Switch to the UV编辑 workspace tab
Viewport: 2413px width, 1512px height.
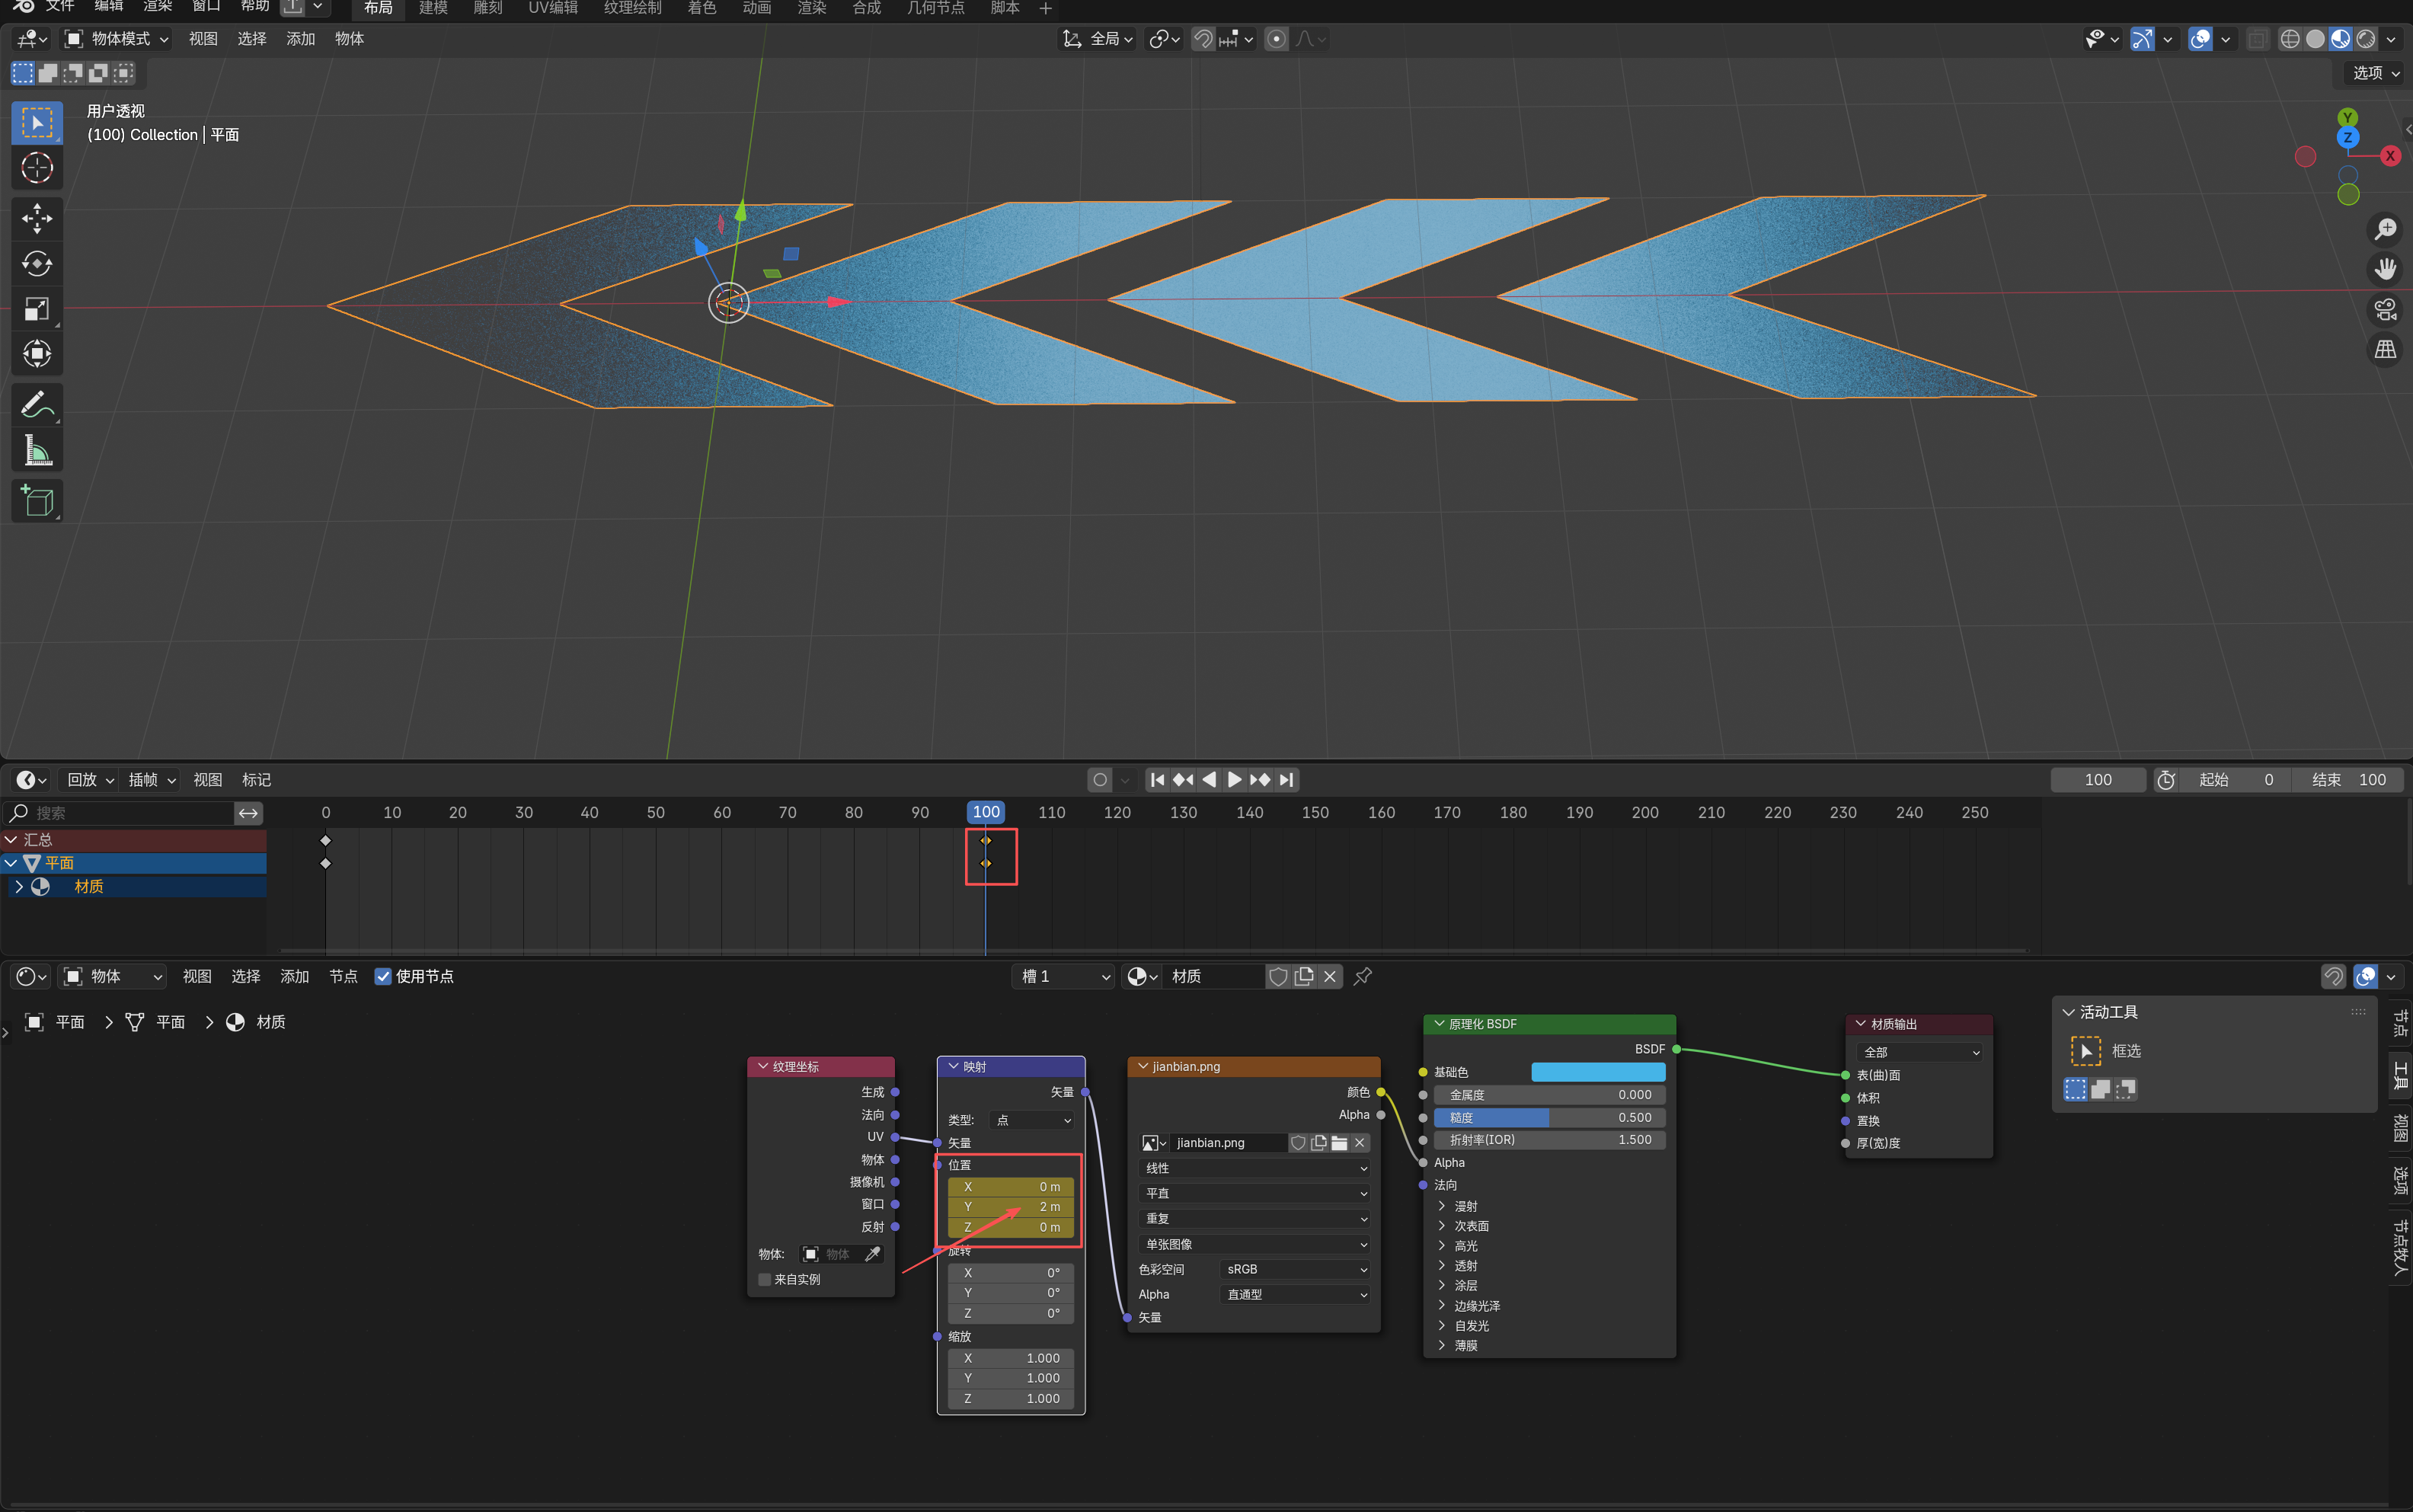(552, 8)
